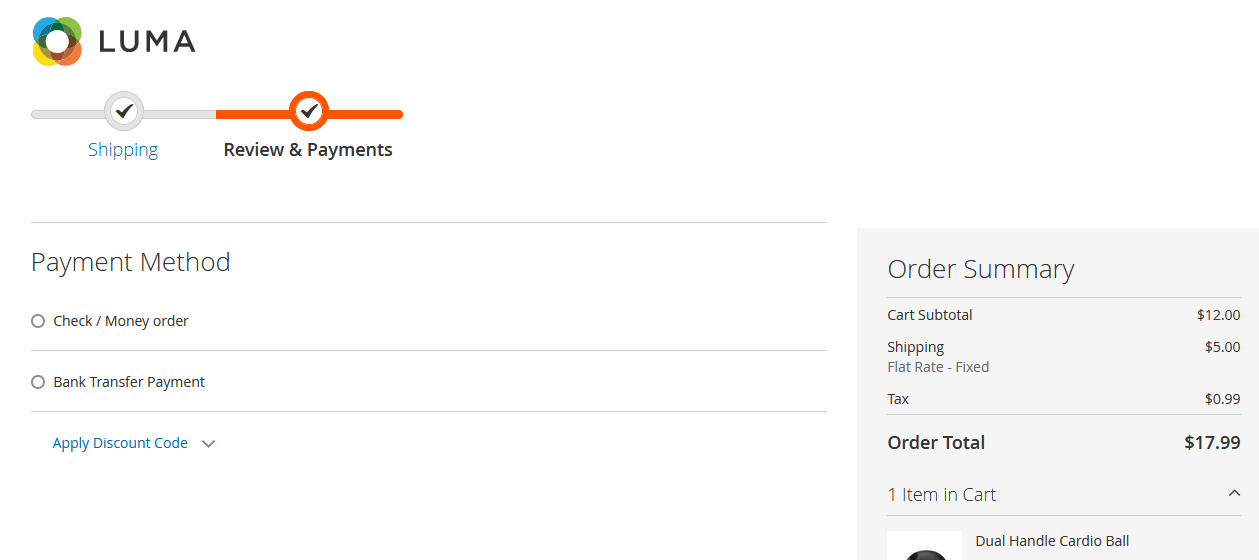Click the Luma logo icon
The height and width of the screenshot is (560, 1259).
click(57, 41)
